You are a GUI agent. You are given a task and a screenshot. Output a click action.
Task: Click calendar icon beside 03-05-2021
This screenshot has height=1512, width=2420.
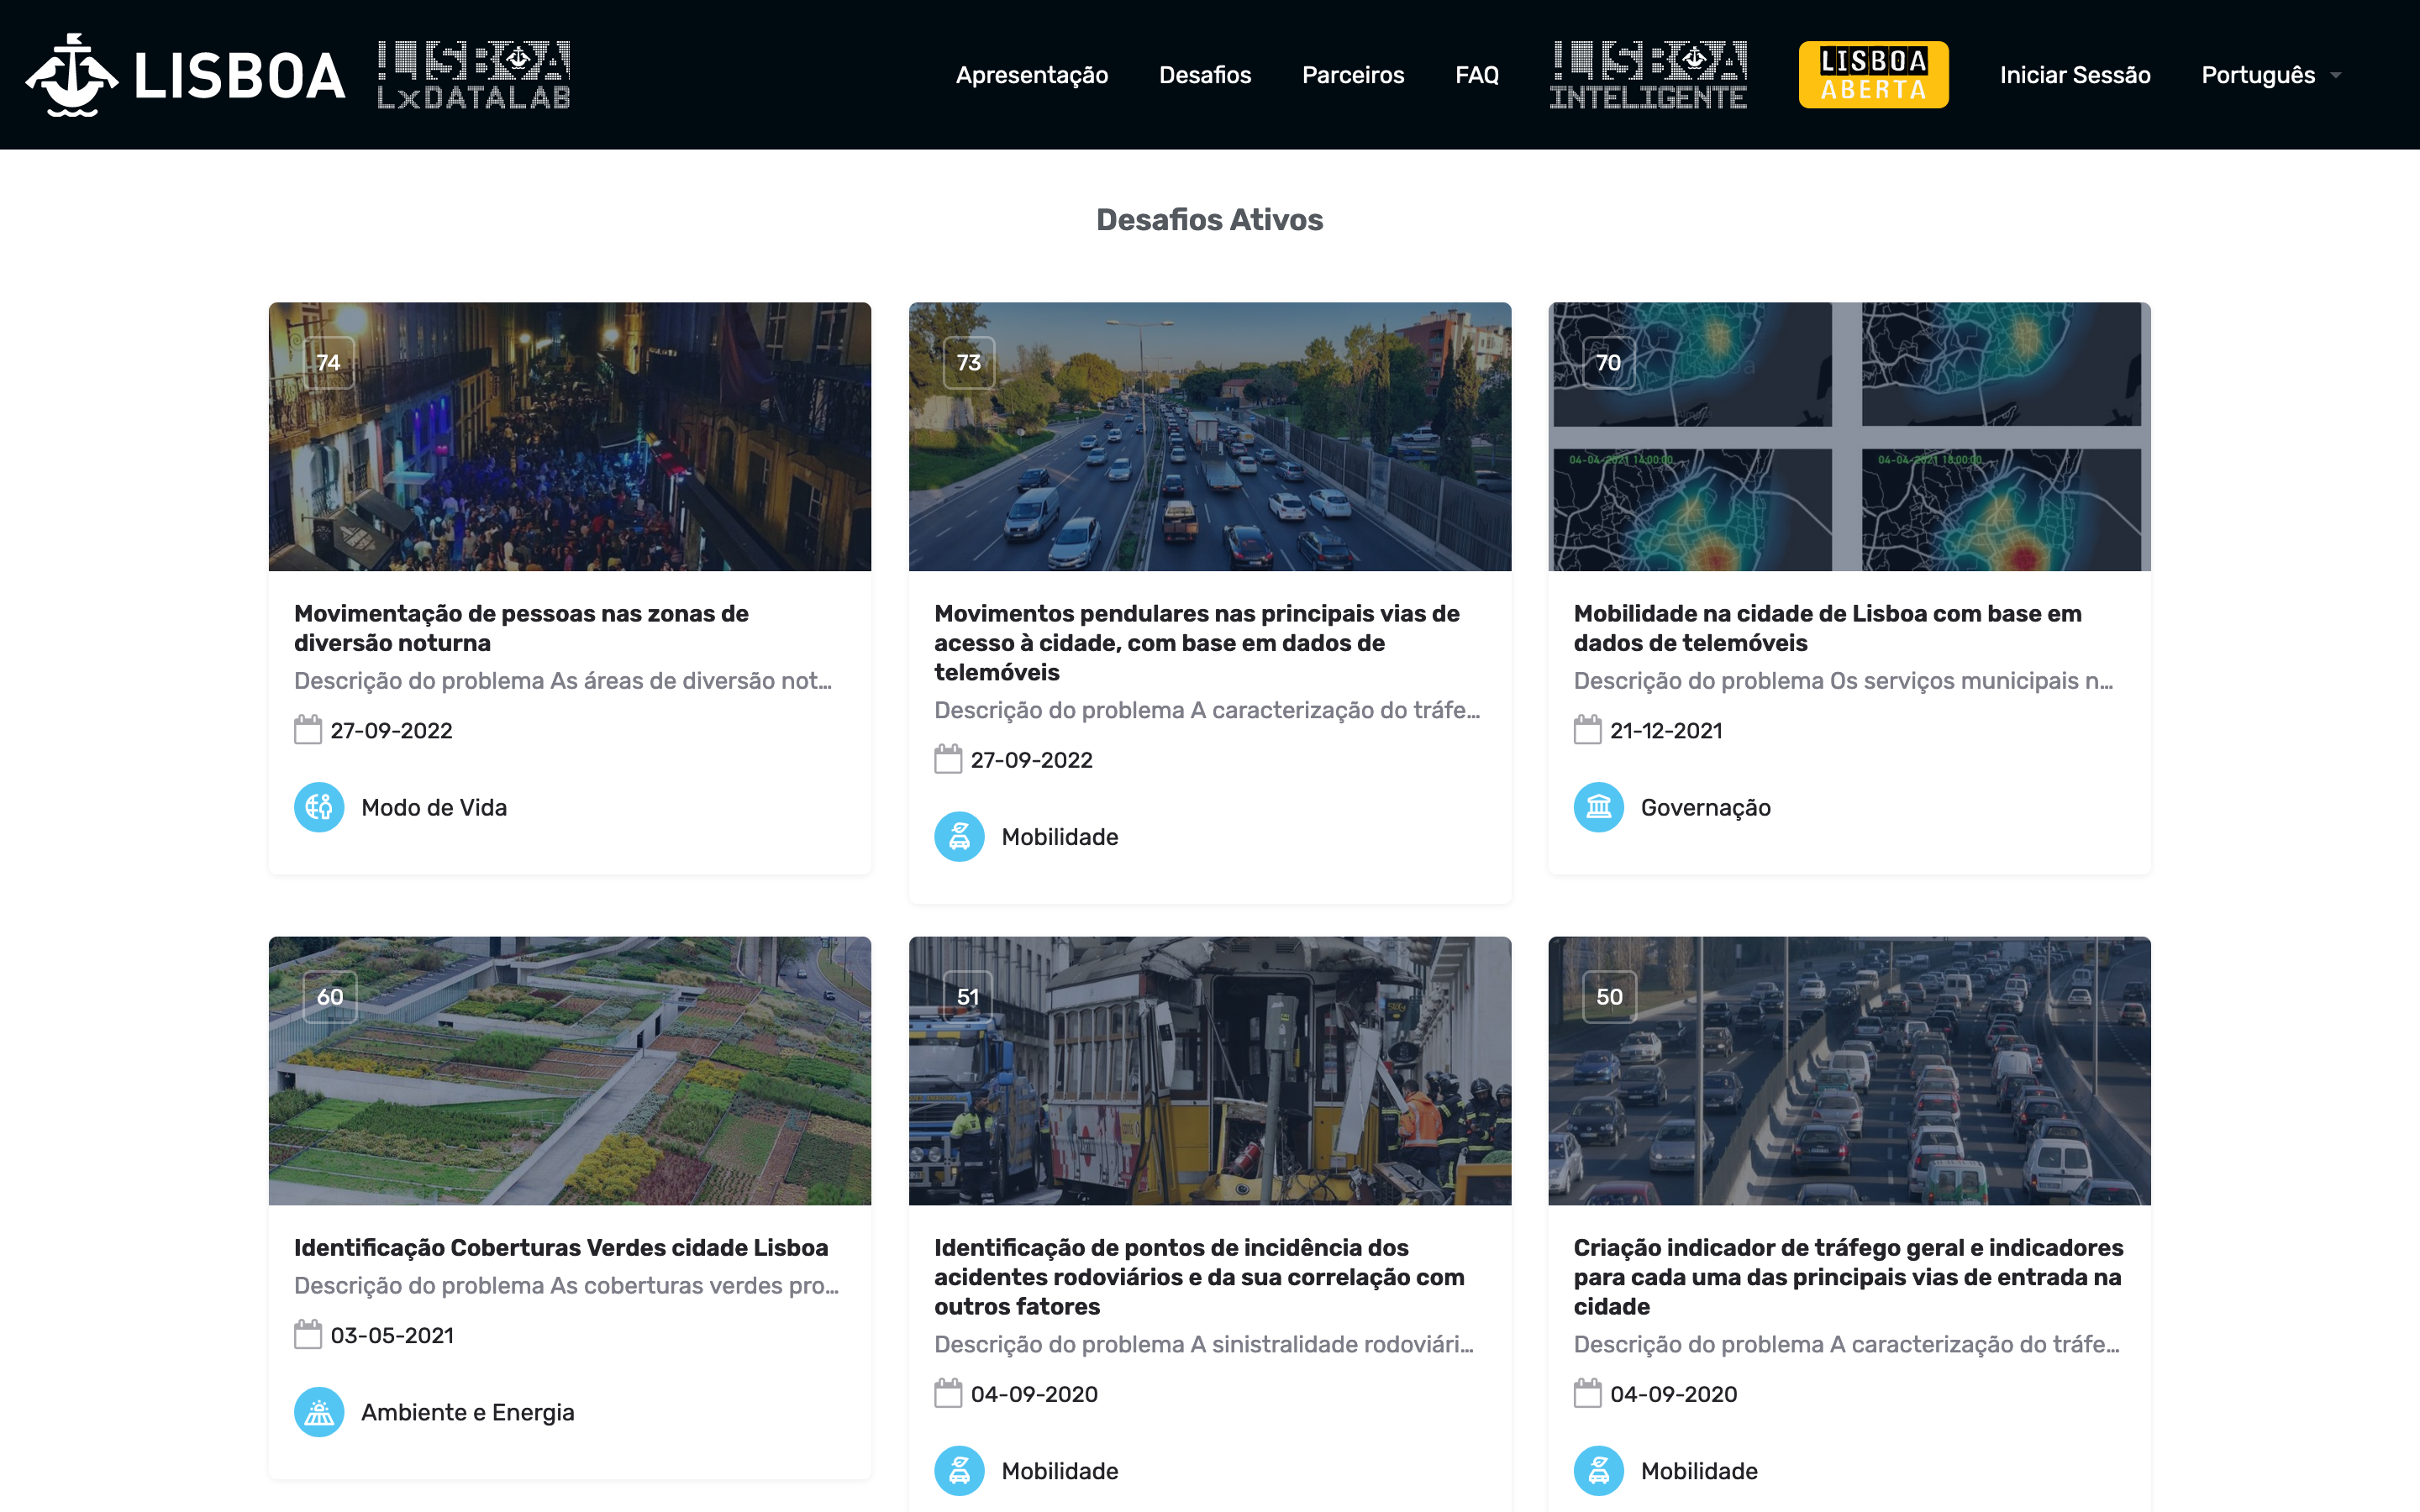tap(308, 1334)
